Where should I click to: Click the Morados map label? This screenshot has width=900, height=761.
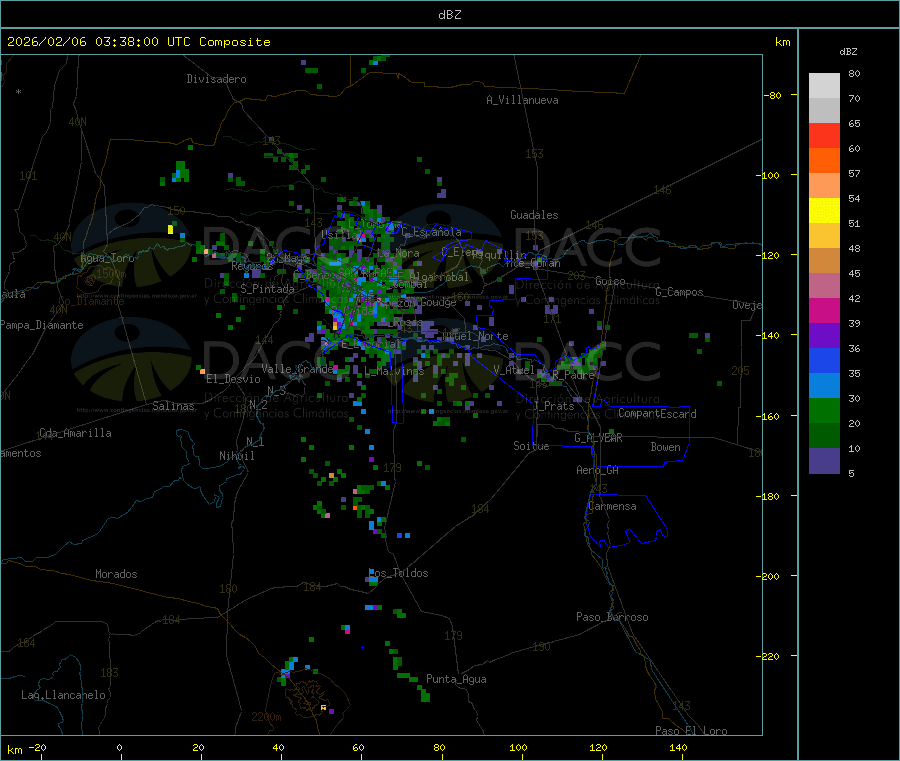coord(116,574)
